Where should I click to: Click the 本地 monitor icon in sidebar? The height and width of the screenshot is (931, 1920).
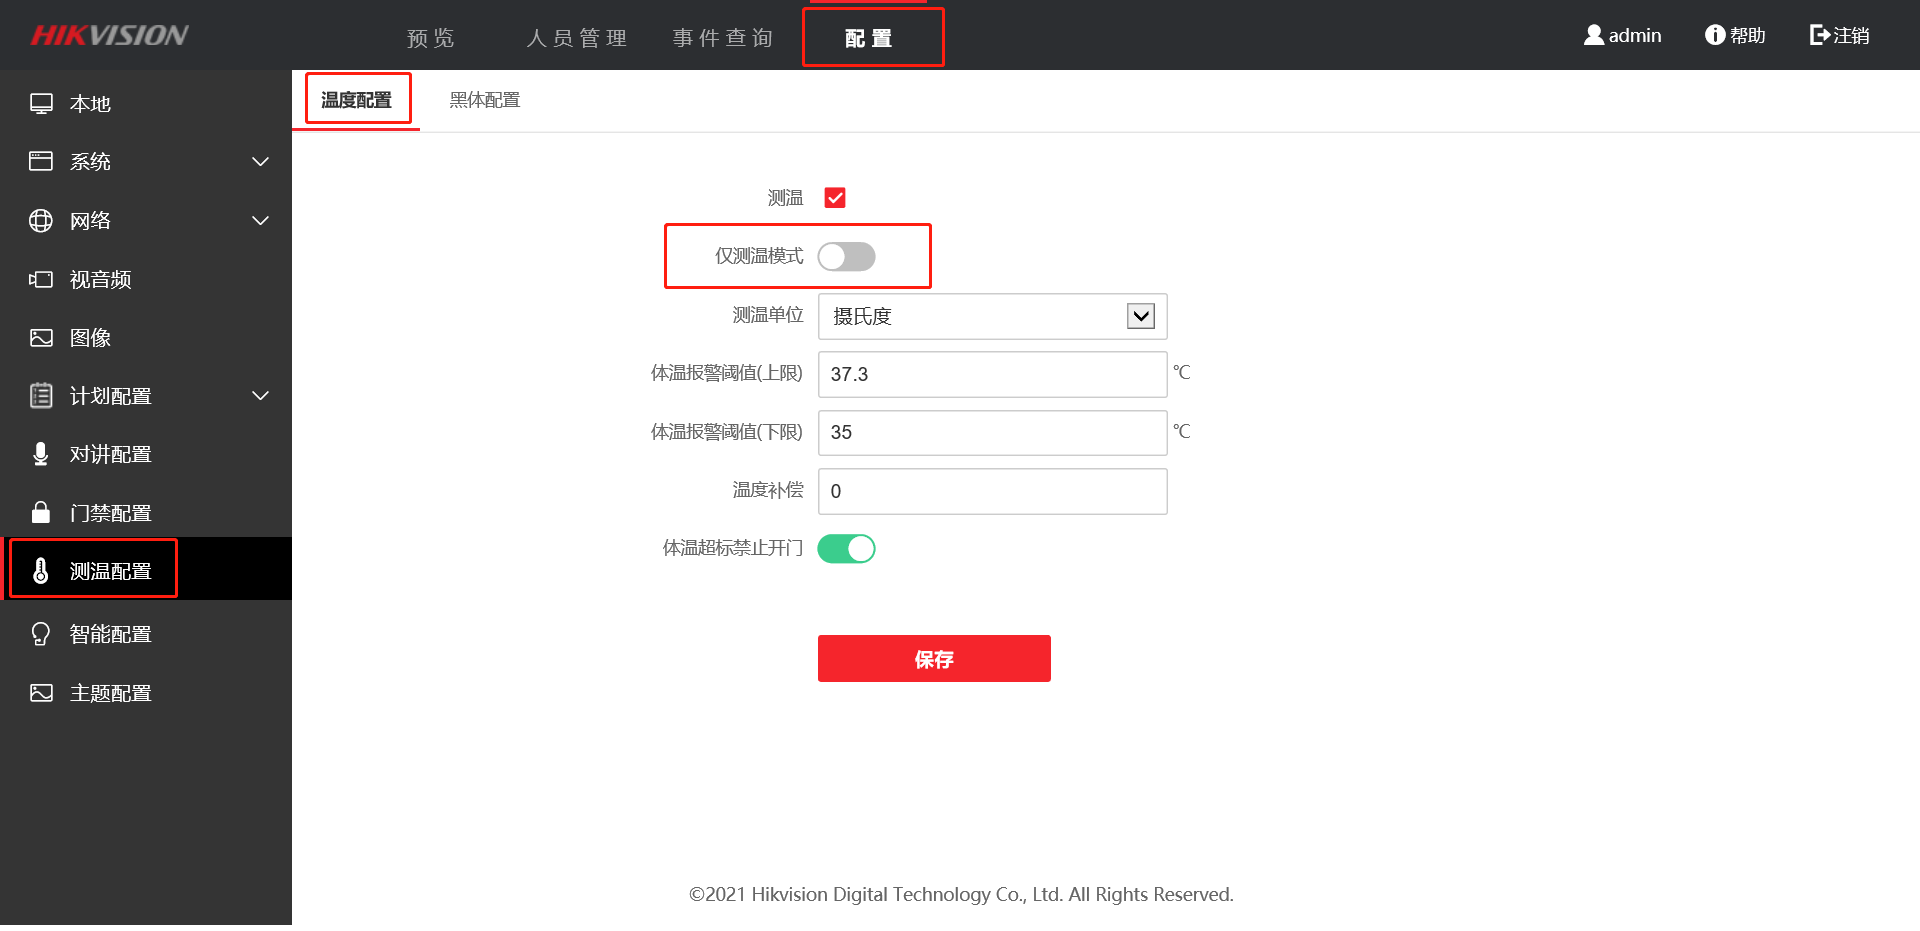[x=41, y=104]
